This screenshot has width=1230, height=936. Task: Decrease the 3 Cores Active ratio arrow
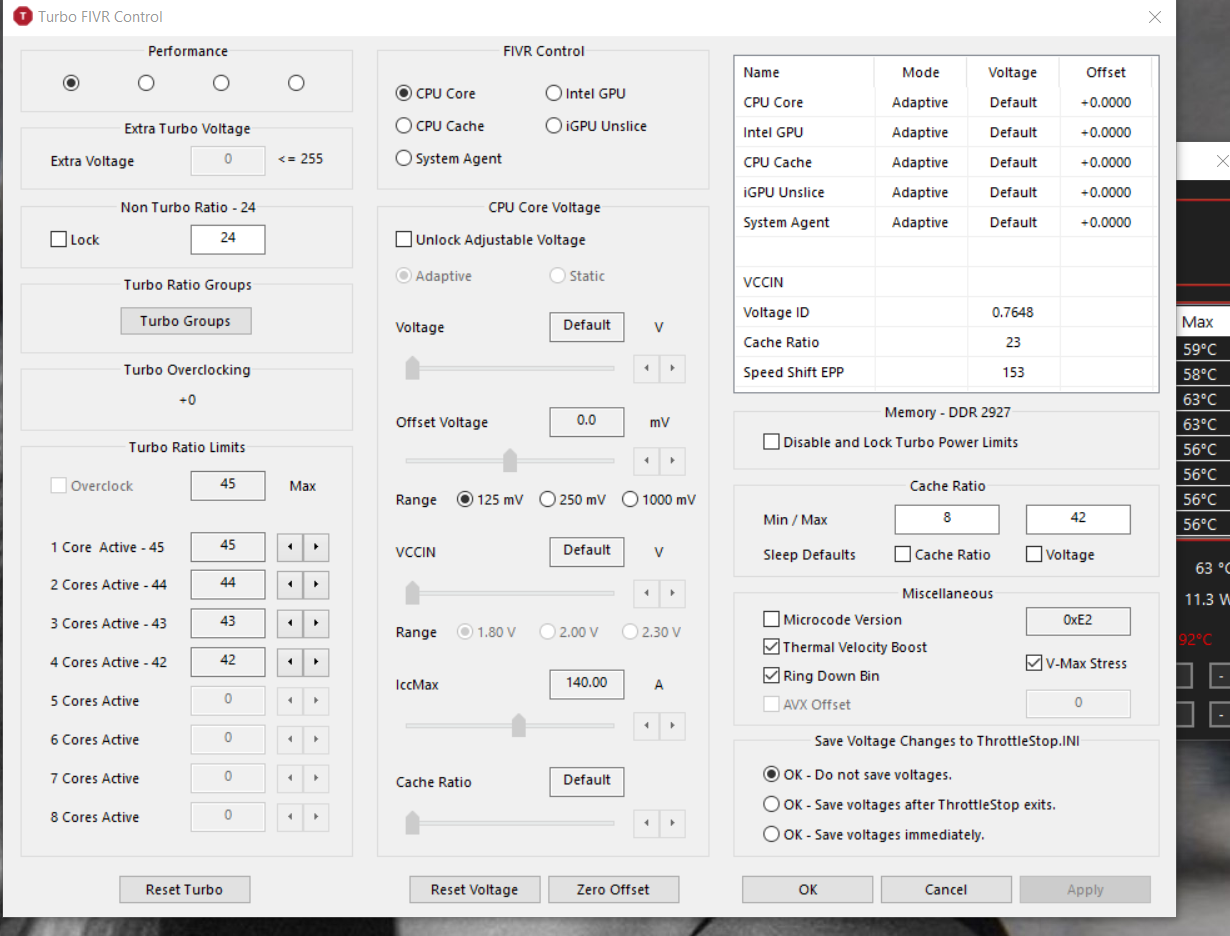290,624
